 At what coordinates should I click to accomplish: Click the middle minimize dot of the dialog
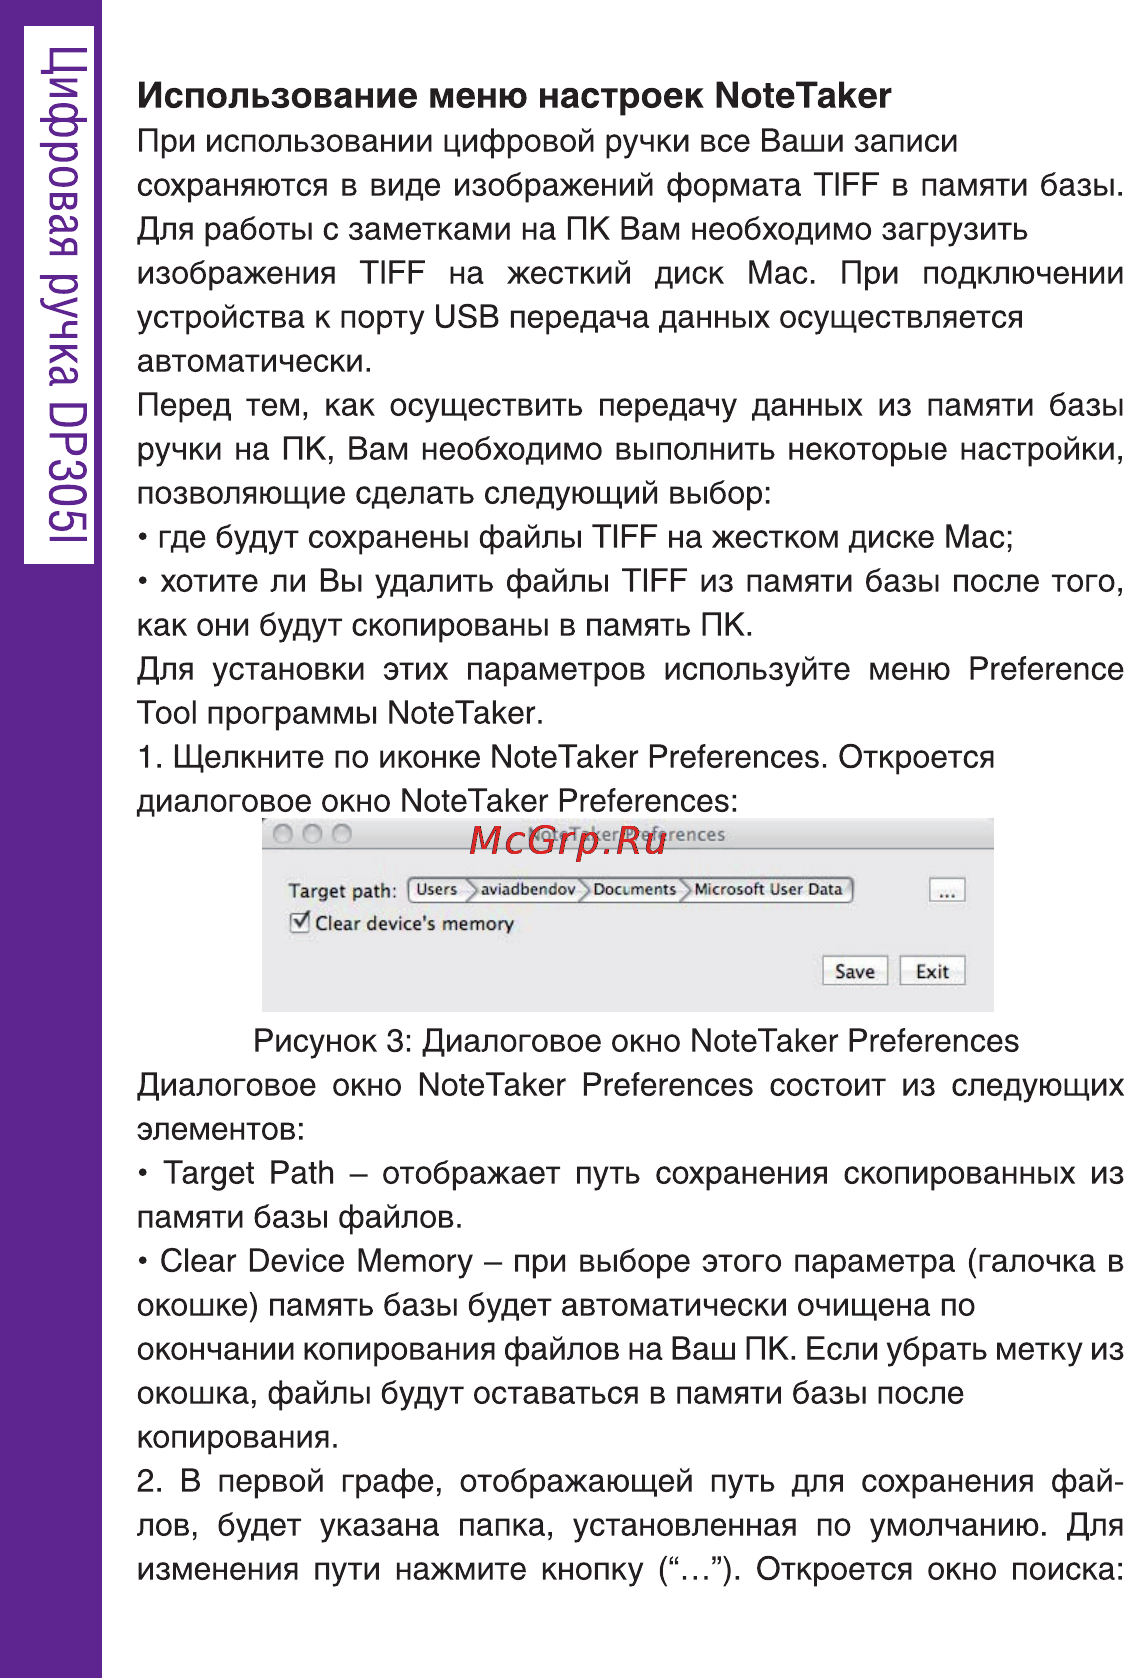[x=313, y=834]
